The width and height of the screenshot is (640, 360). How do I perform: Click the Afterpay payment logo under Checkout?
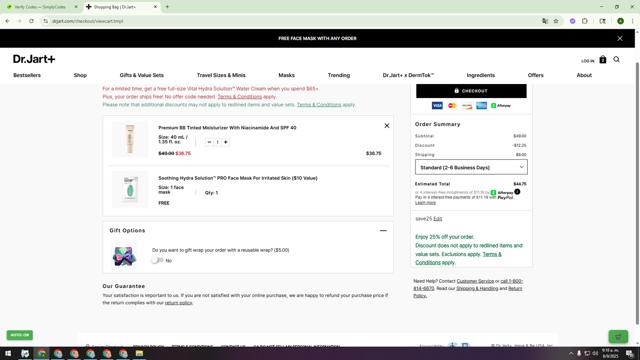(501, 106)
